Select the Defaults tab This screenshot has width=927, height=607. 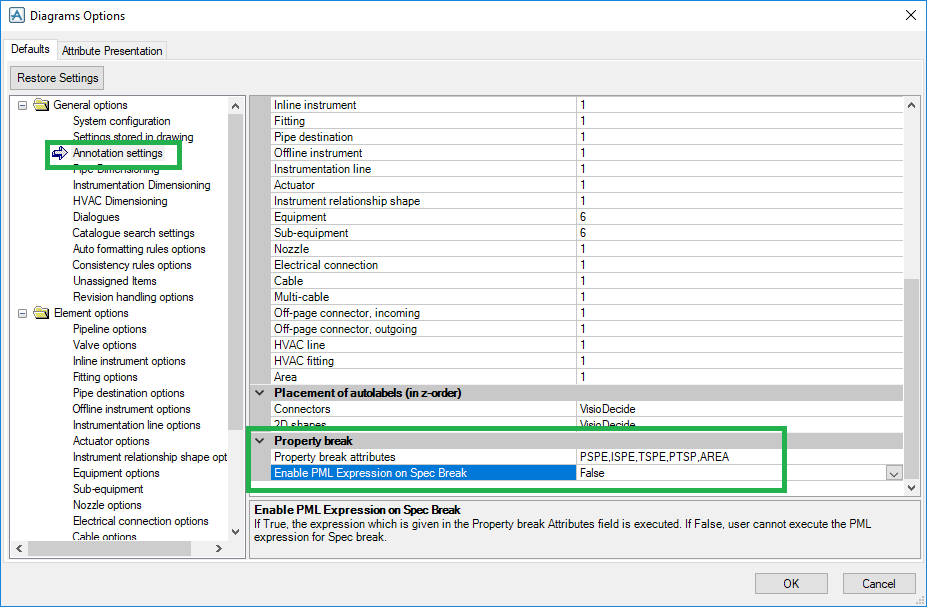(30, 49)
